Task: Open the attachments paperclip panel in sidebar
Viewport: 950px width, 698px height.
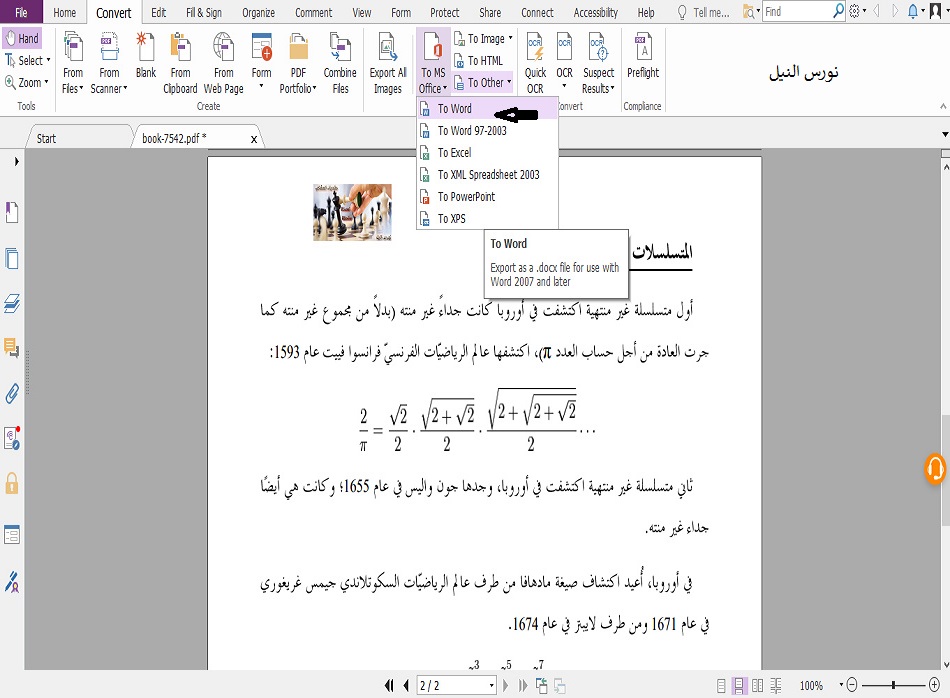Action: [12, 393]
